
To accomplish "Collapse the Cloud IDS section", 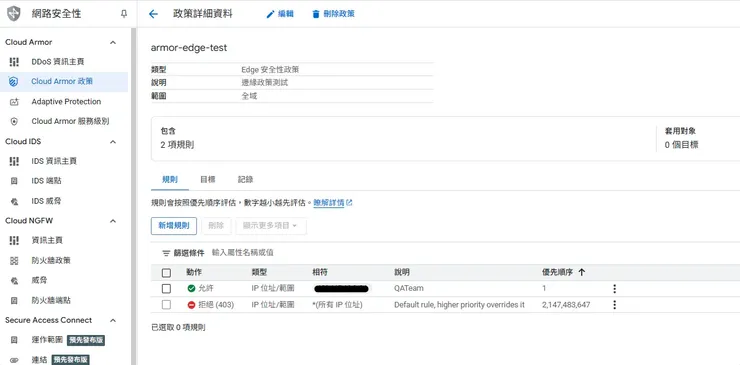I will [113, 142].
